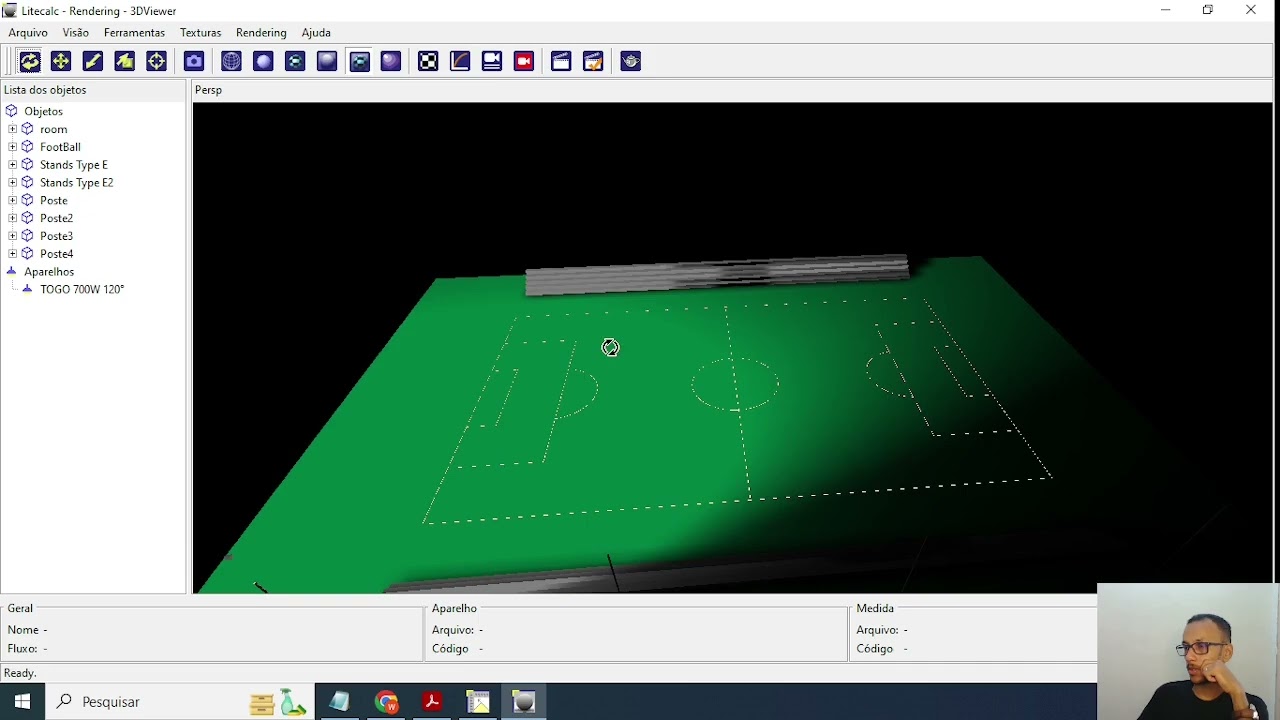1280x720 pixels.
Task: Expand the FootBall tree node
Action: tap(12, 147)
